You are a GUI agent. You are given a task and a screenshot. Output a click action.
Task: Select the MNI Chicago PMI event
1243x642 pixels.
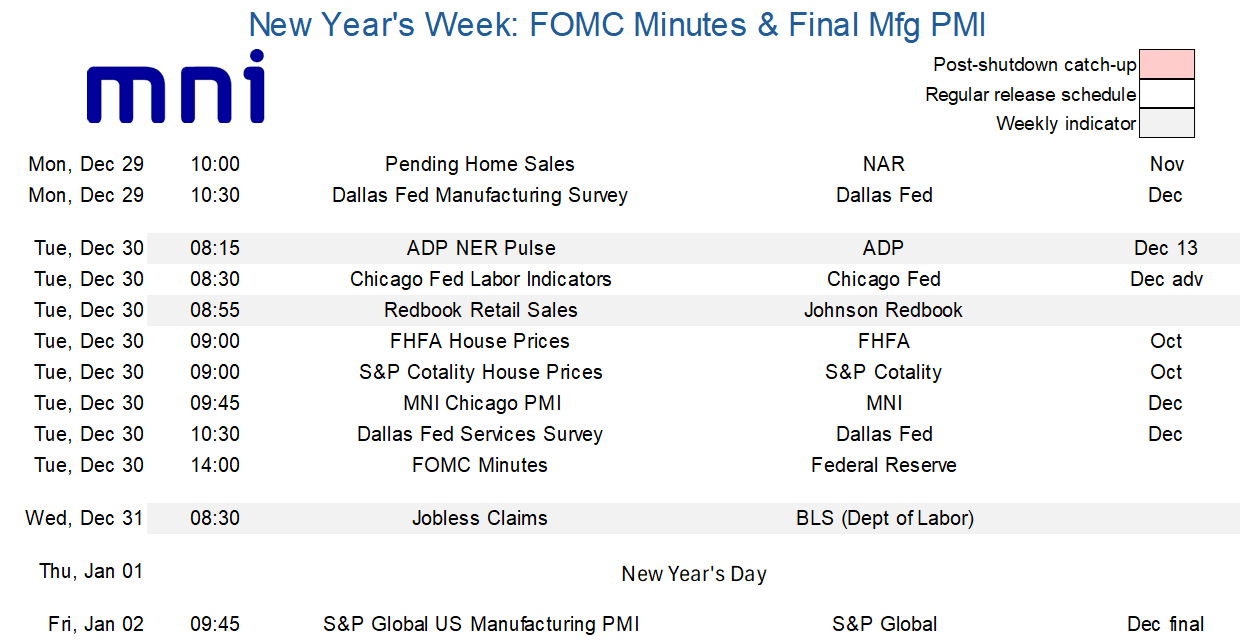[x=481, y=403]
